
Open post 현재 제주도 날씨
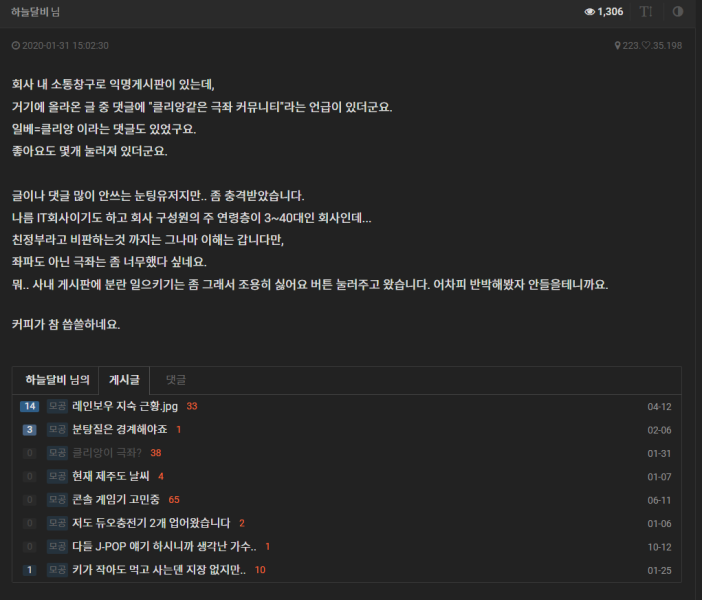click(111, 476)
